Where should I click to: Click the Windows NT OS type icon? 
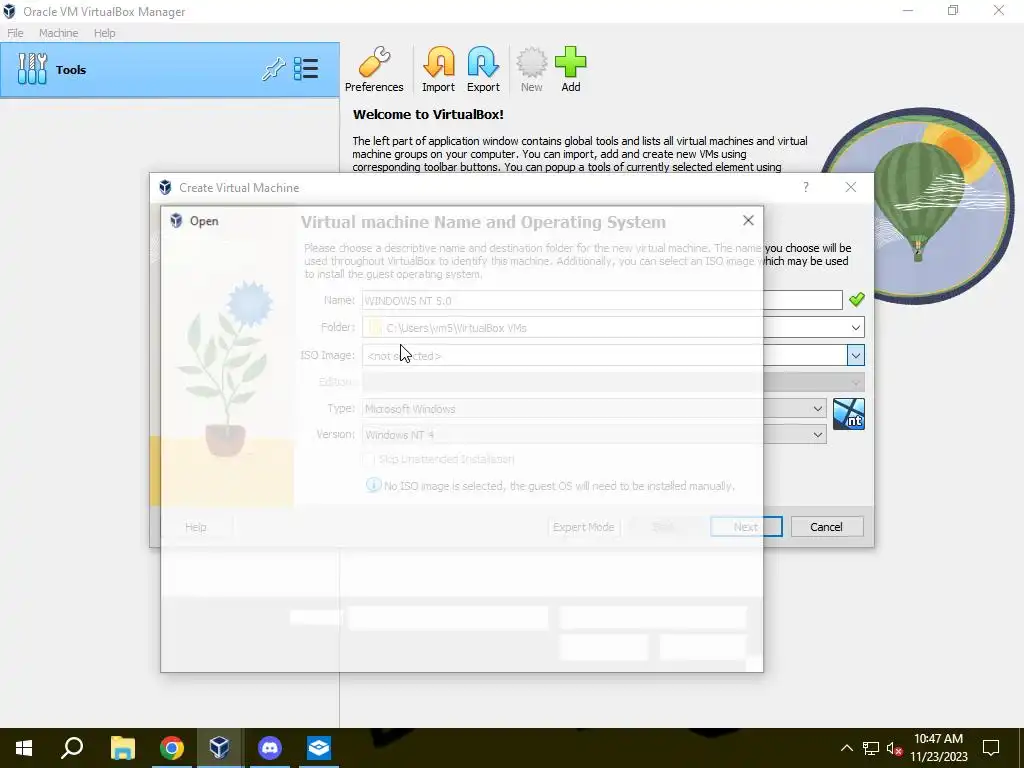[x=849, y=414]
